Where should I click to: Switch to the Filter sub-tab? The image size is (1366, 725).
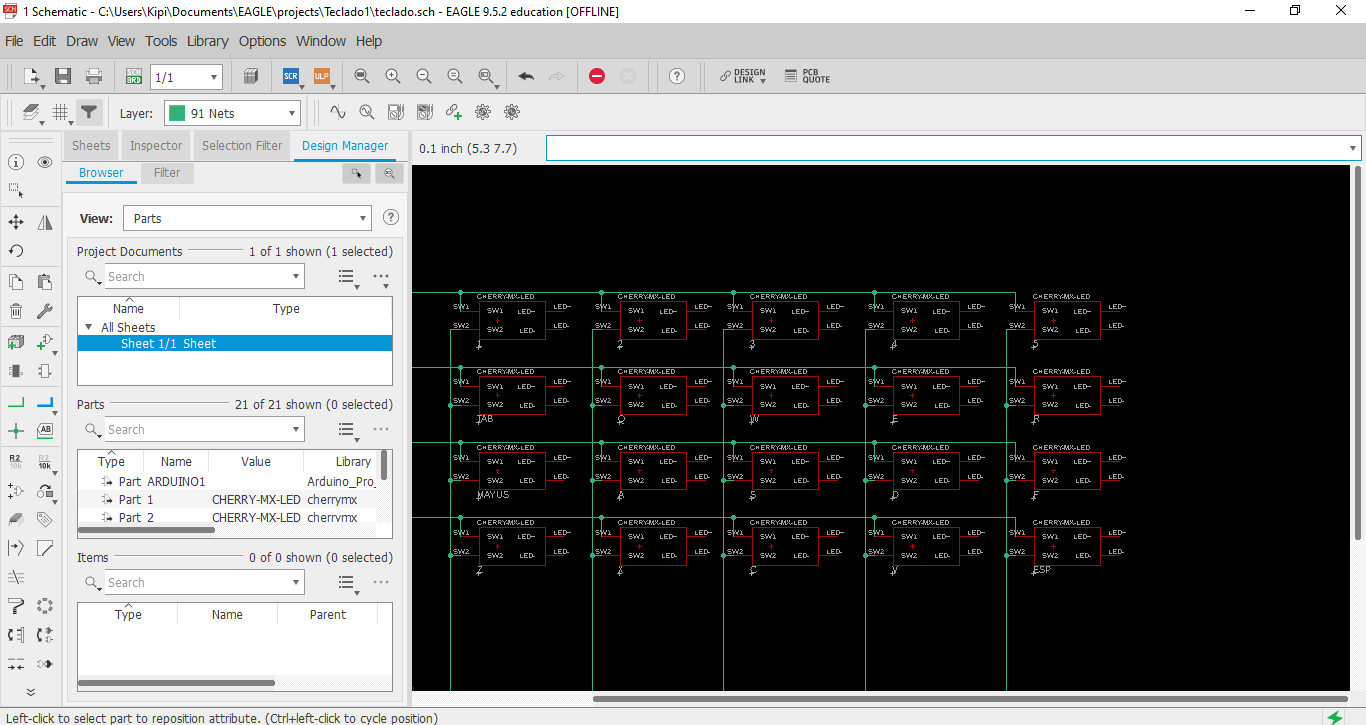167,173
